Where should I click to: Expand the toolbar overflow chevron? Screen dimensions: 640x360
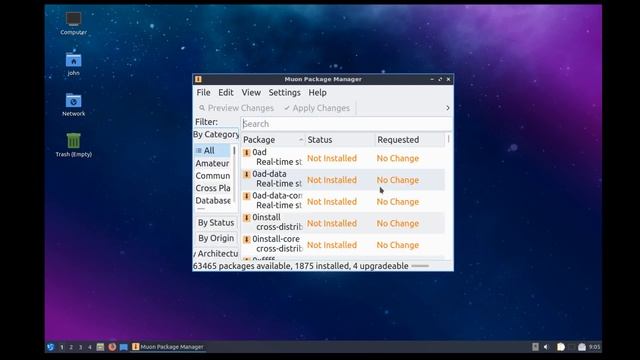tap(448, 108)
